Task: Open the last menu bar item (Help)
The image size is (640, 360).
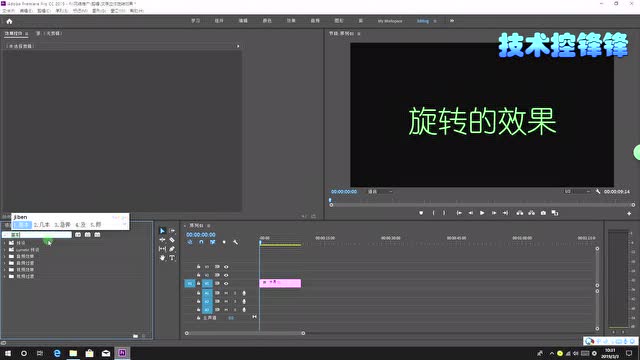Action: pos(136,11)
